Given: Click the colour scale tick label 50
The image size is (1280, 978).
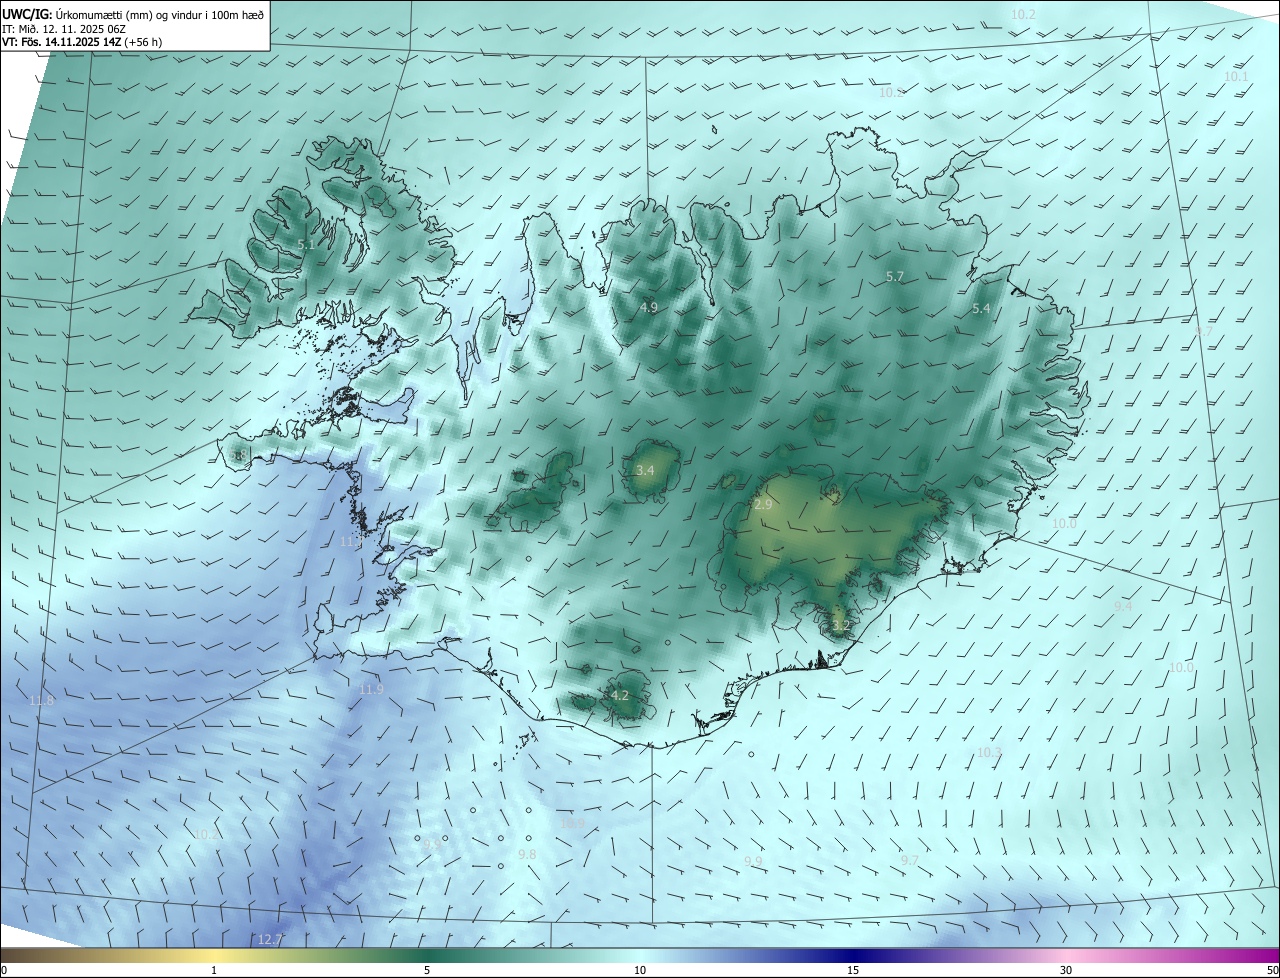Looking at the screenshot, I should 1271,970.
